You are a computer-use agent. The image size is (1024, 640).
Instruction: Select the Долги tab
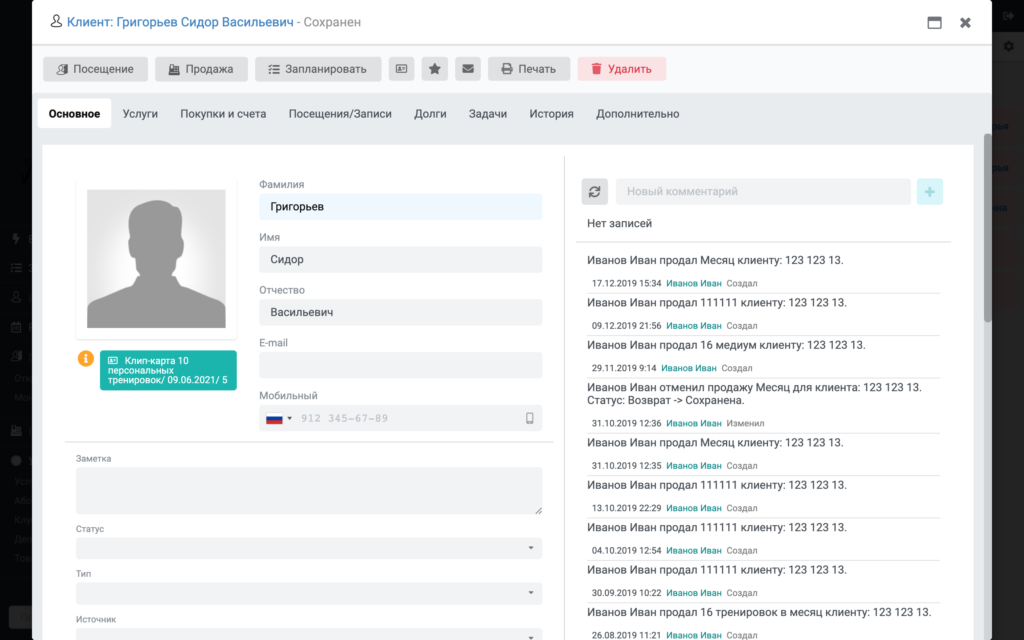430,114
